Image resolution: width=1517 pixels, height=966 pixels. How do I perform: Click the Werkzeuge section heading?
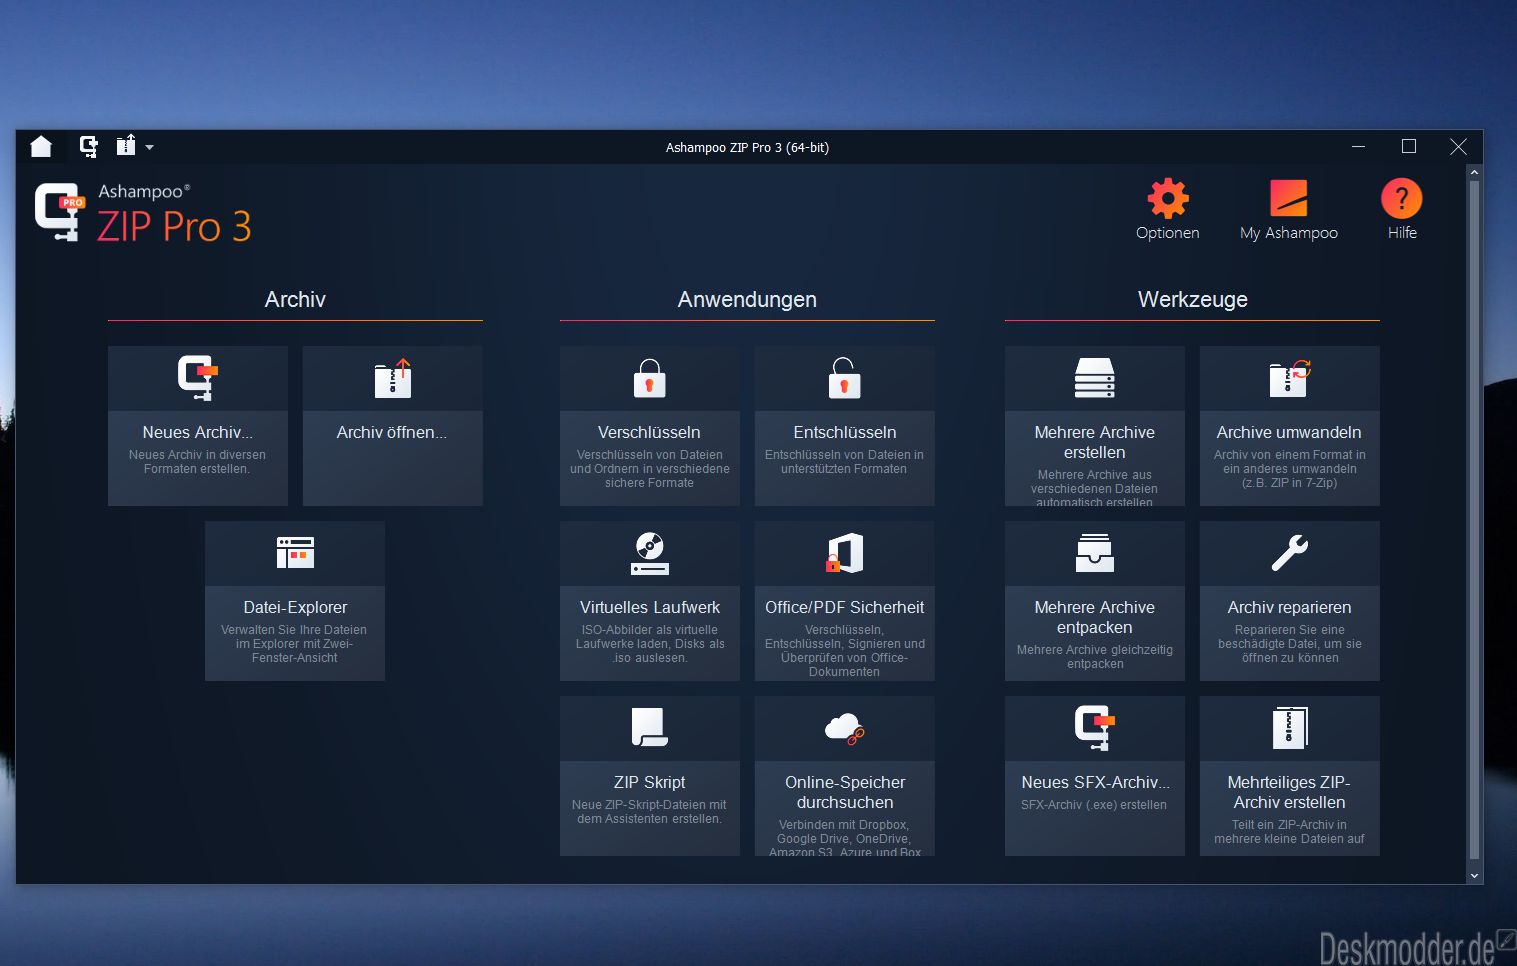click(x=1193, y=299)
